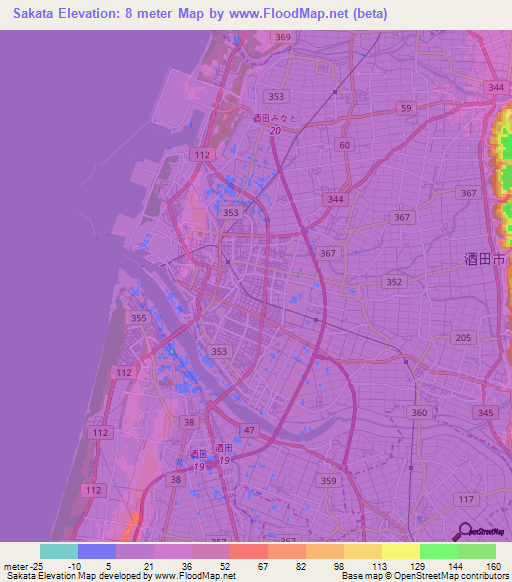Click the 'Base map © OpenStreetMap contributors' text
Screen dimensions: 512x582
(425, 576)
